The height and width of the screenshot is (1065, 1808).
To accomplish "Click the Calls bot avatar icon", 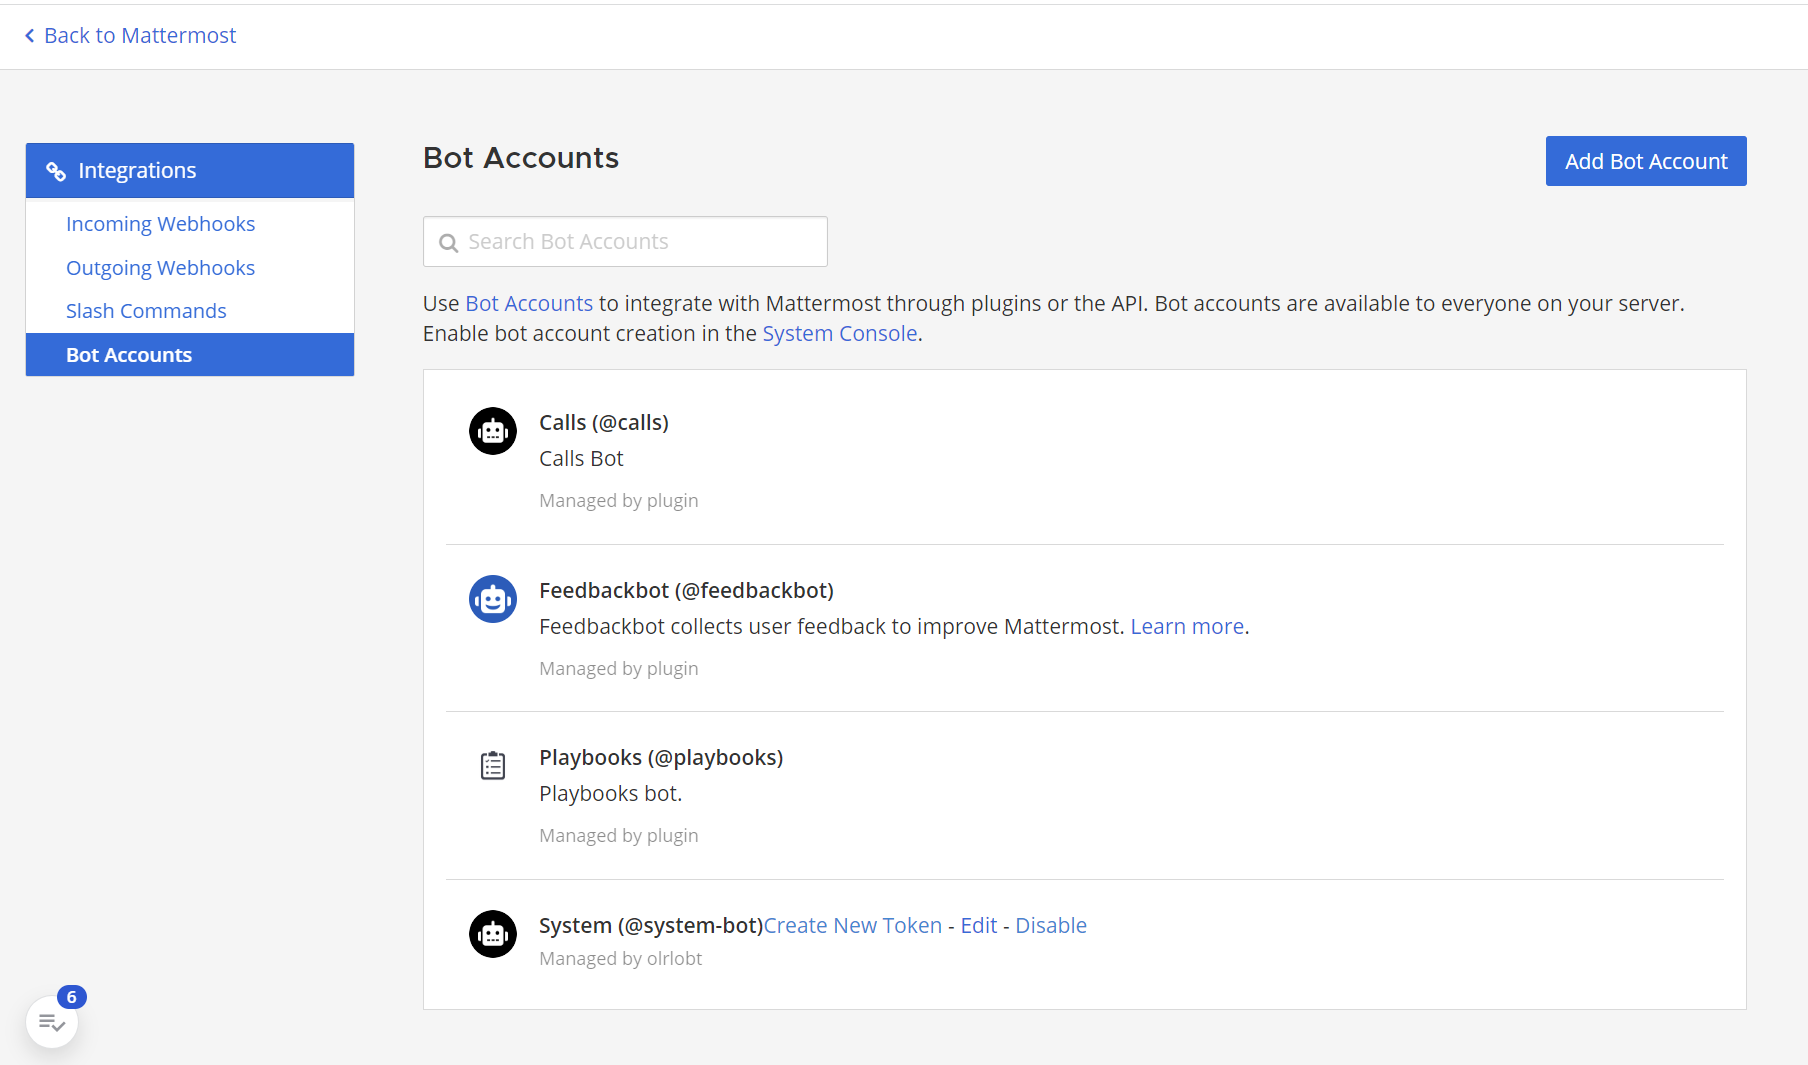I will tap(493, 431).
